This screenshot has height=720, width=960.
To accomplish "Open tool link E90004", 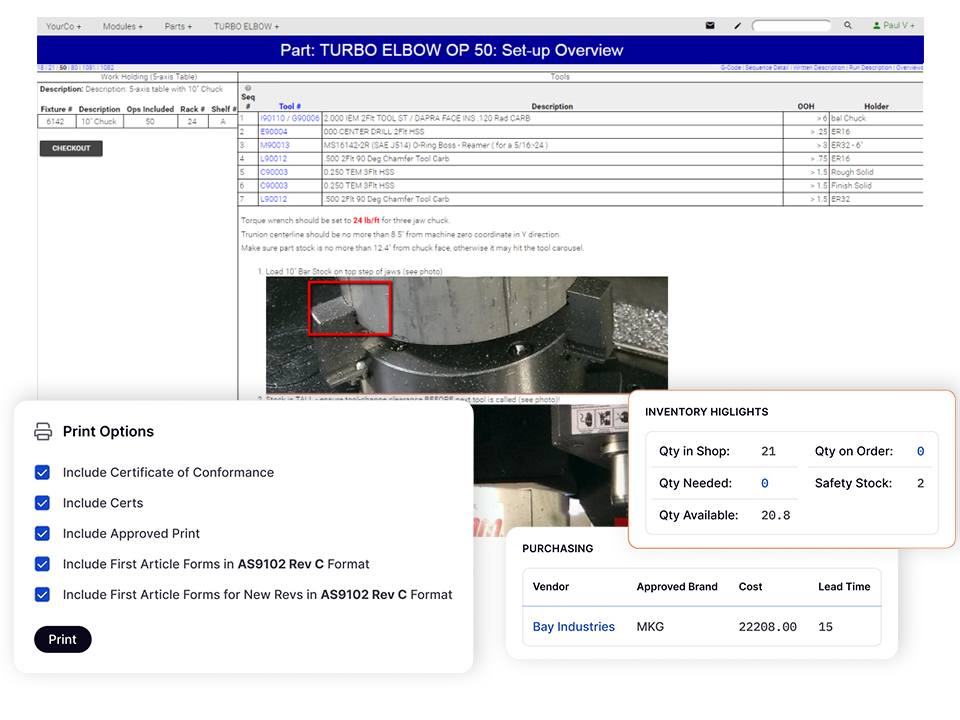I will coord(274,132).
